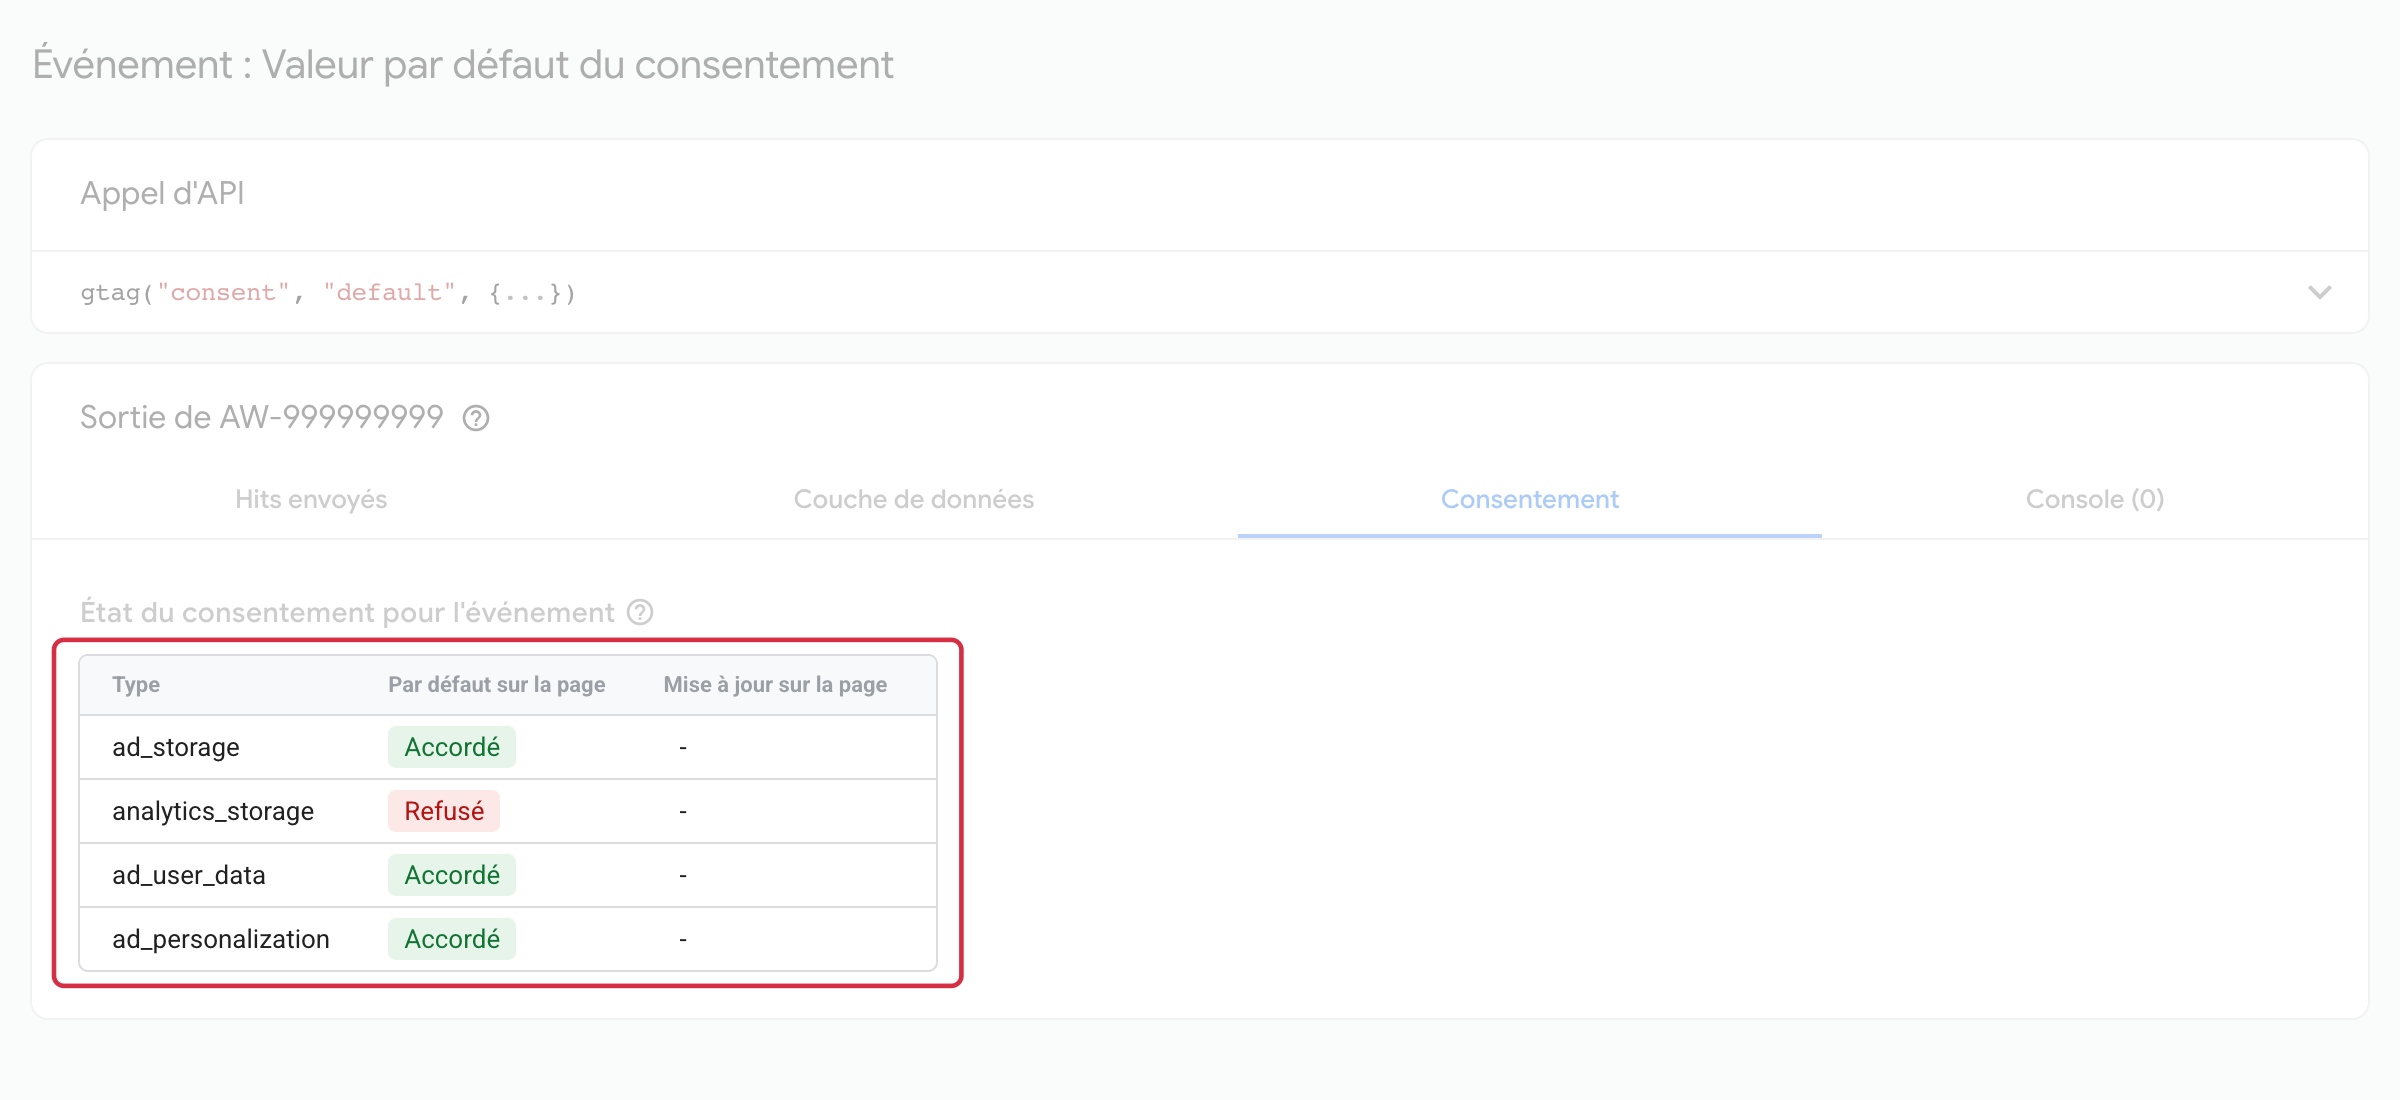
Task: Click the ad_storage row label
Action: pyautogui.click(x=176, y=747)
